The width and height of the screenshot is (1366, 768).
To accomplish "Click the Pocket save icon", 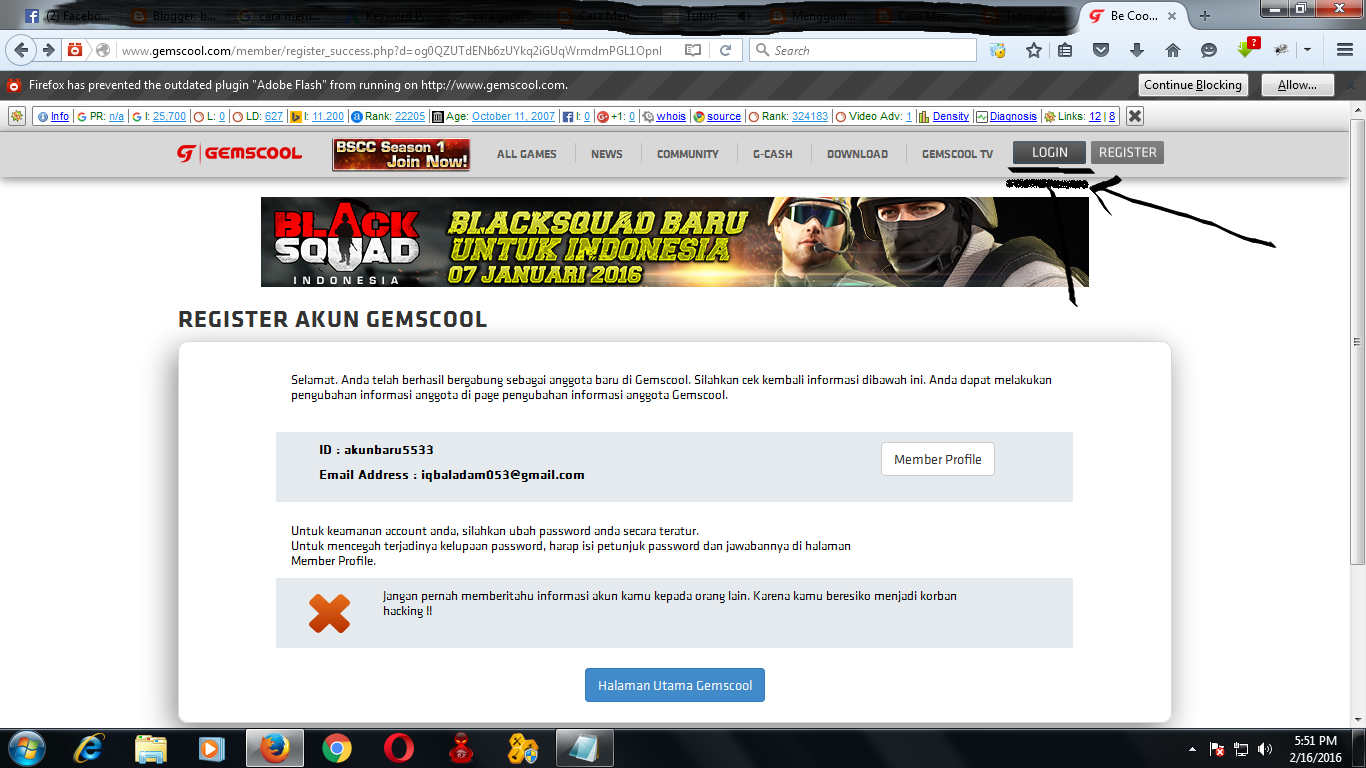I will (x=1101, y=50).
